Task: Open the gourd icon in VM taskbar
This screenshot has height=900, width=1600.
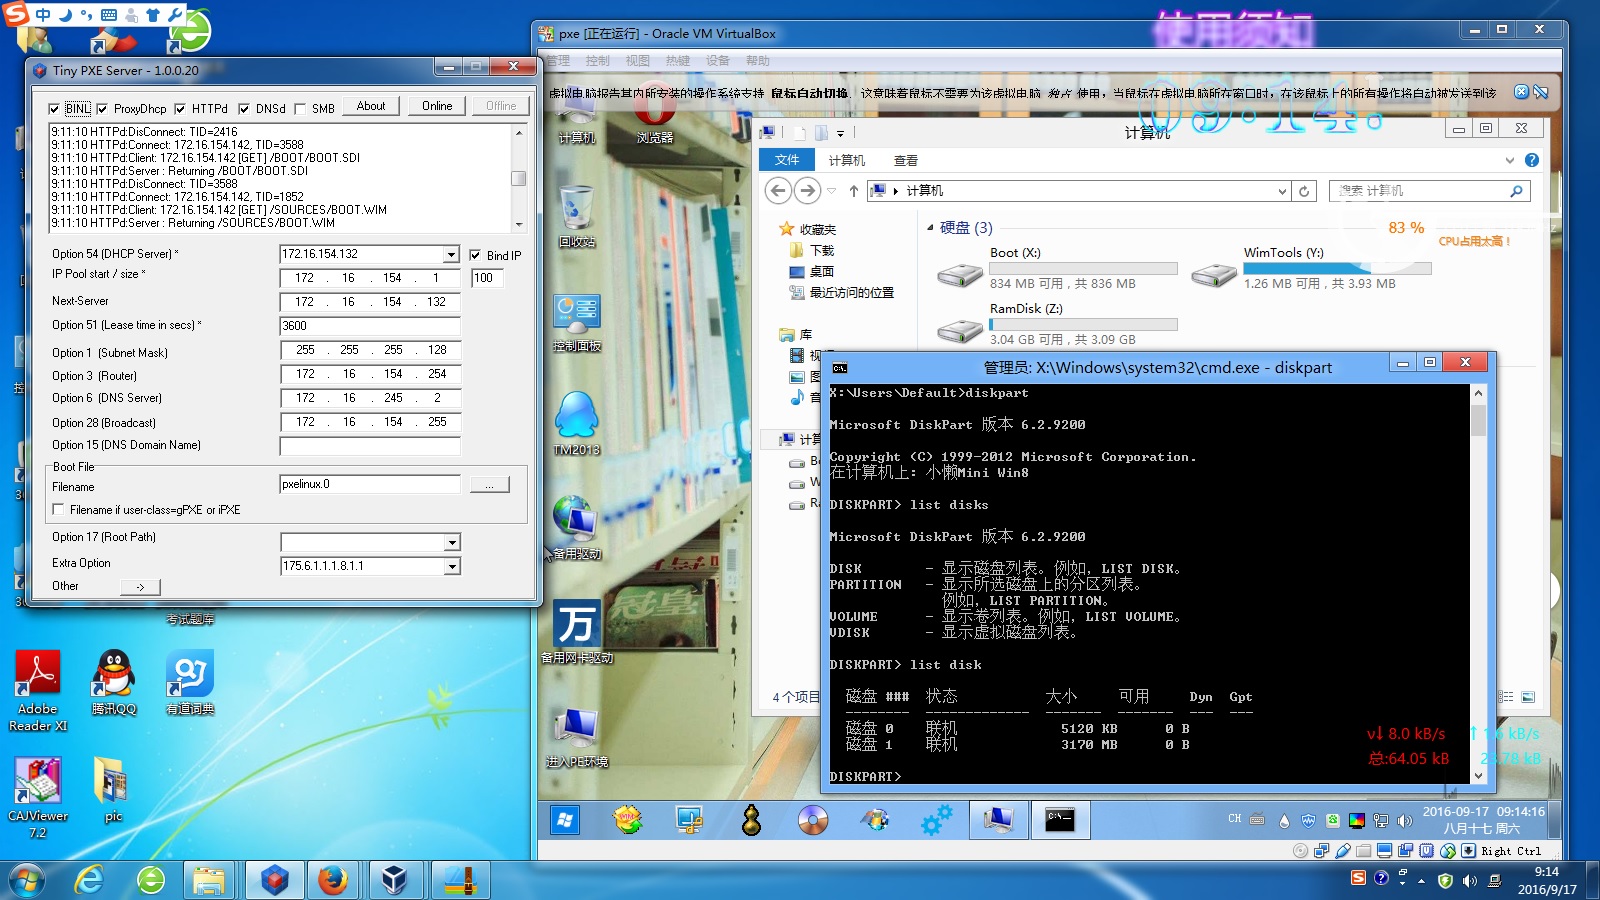Action: [751, 820]
